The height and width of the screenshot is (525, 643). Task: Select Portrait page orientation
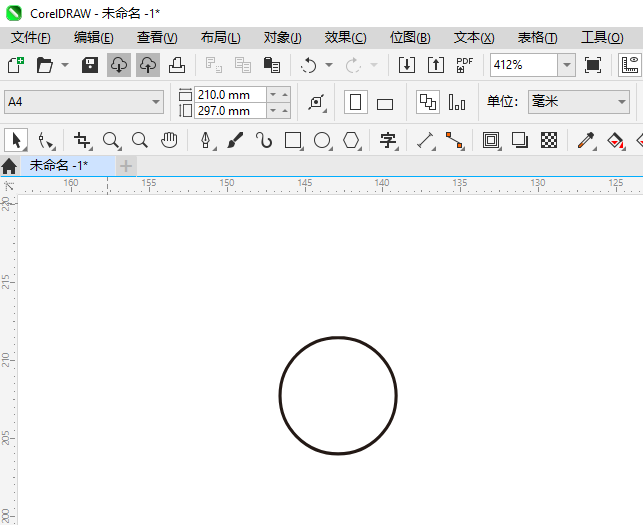coord(356,102)
